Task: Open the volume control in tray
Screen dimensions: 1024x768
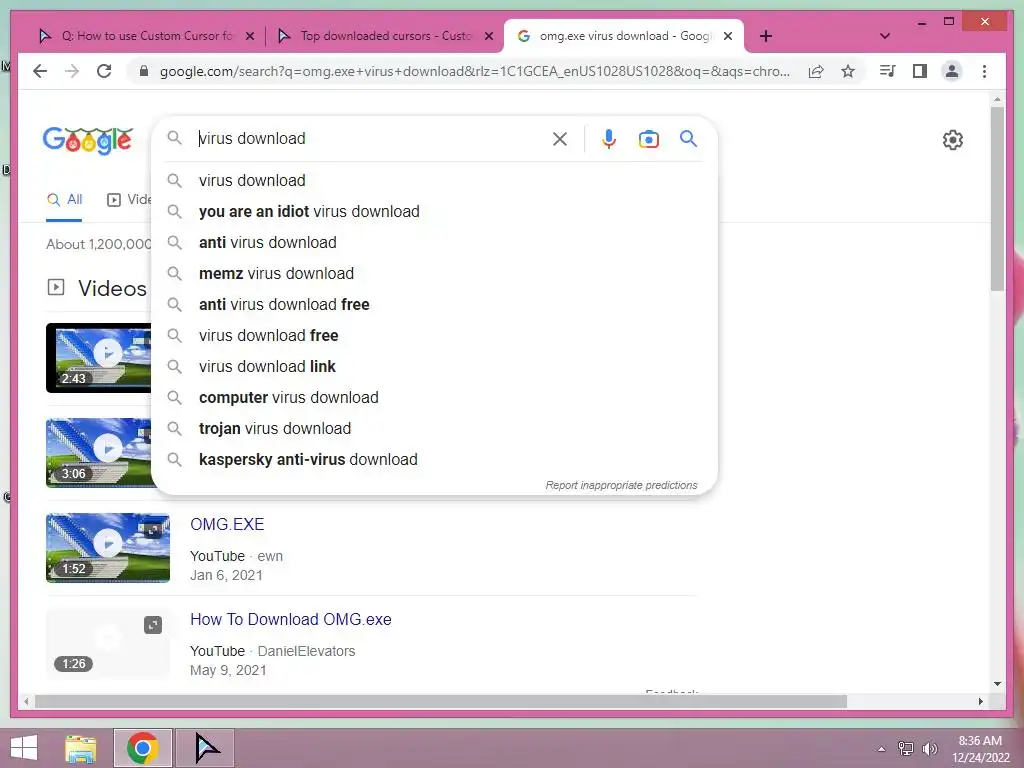Action: pos(930,749)
